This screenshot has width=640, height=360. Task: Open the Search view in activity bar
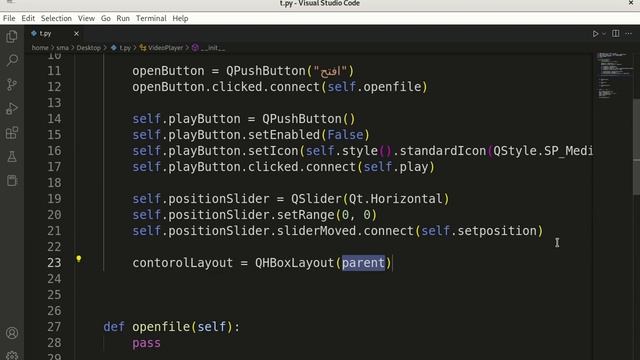tap(12, 60)
